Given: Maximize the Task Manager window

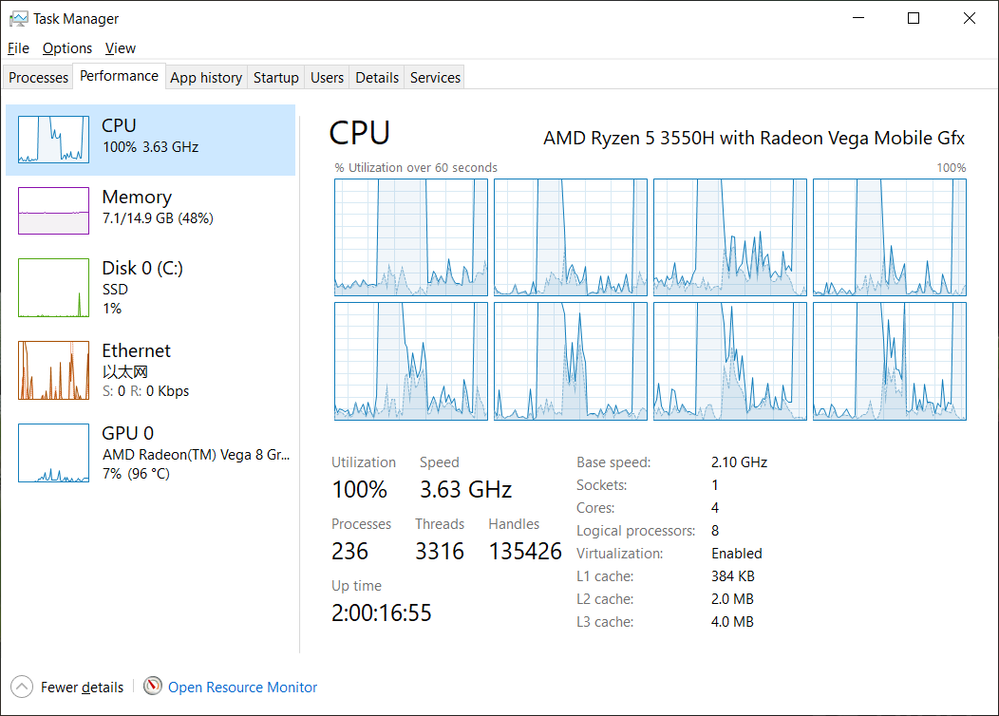Looking at the screenshot, I should pos(914,18).
